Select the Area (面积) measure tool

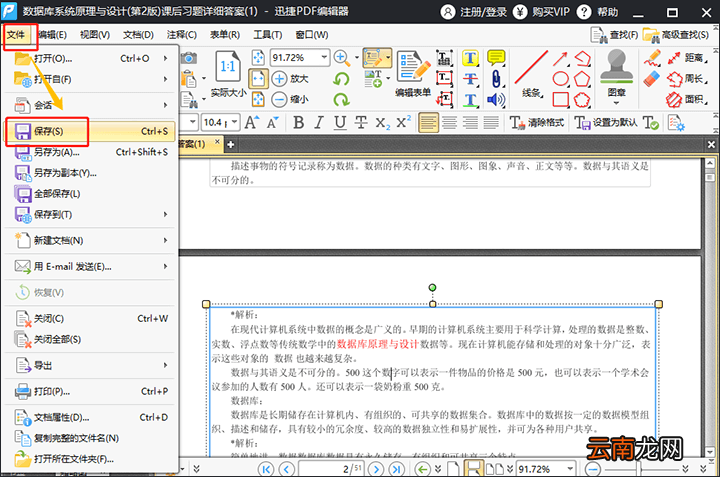coord(685,99)
